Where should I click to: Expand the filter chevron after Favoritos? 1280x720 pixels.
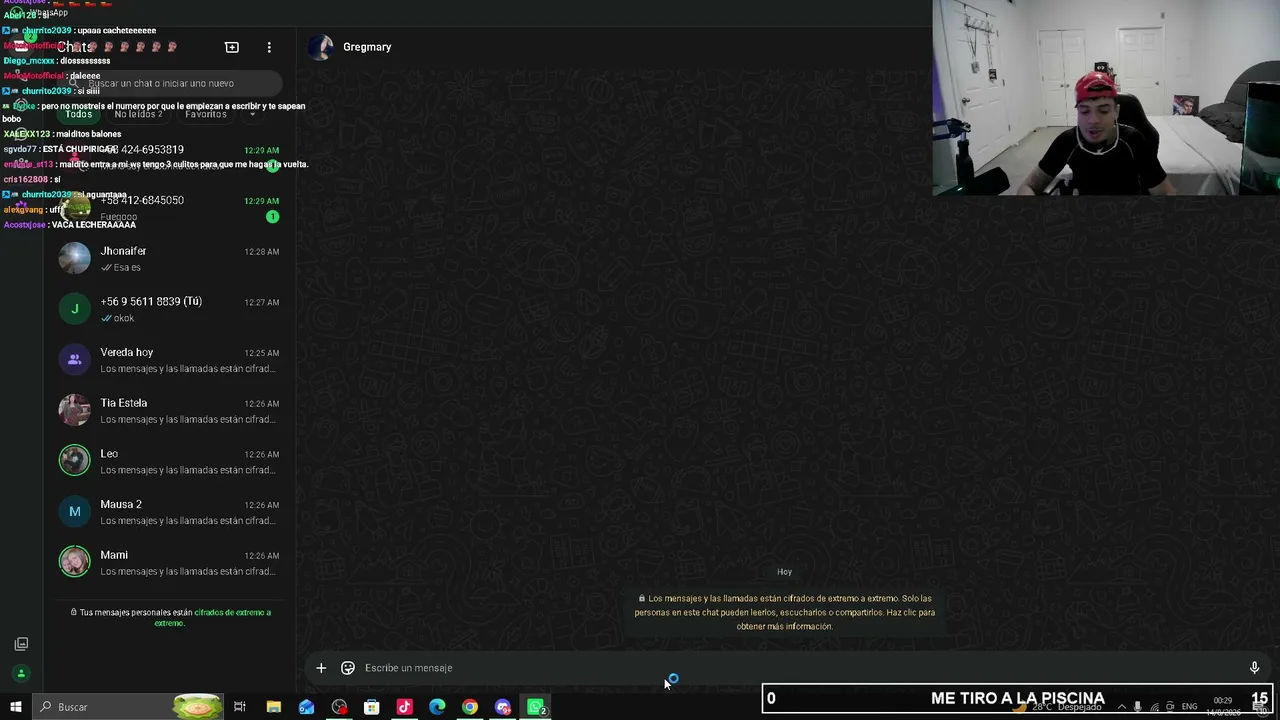tap(252, 114)
